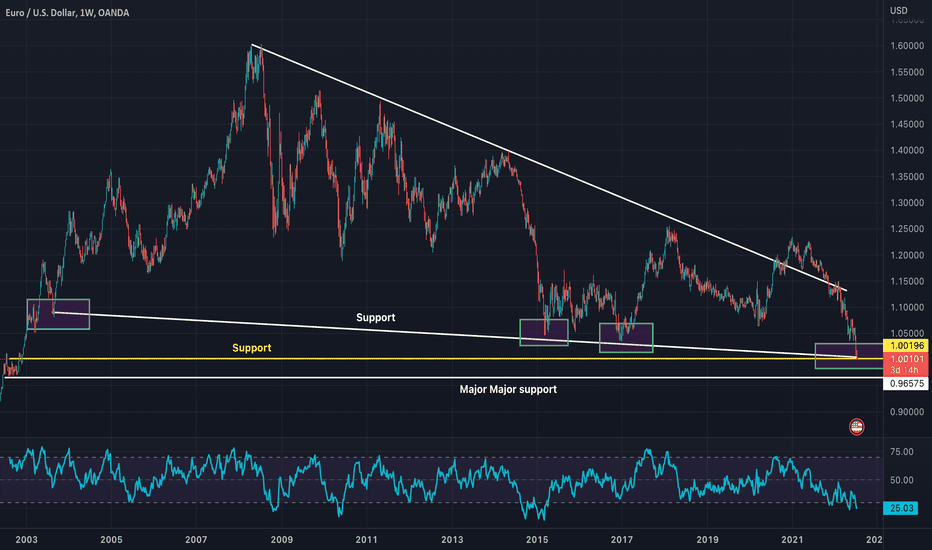Click the 2003 time axis label
This screenshot has height=550, width=932.
click(26, 540)
